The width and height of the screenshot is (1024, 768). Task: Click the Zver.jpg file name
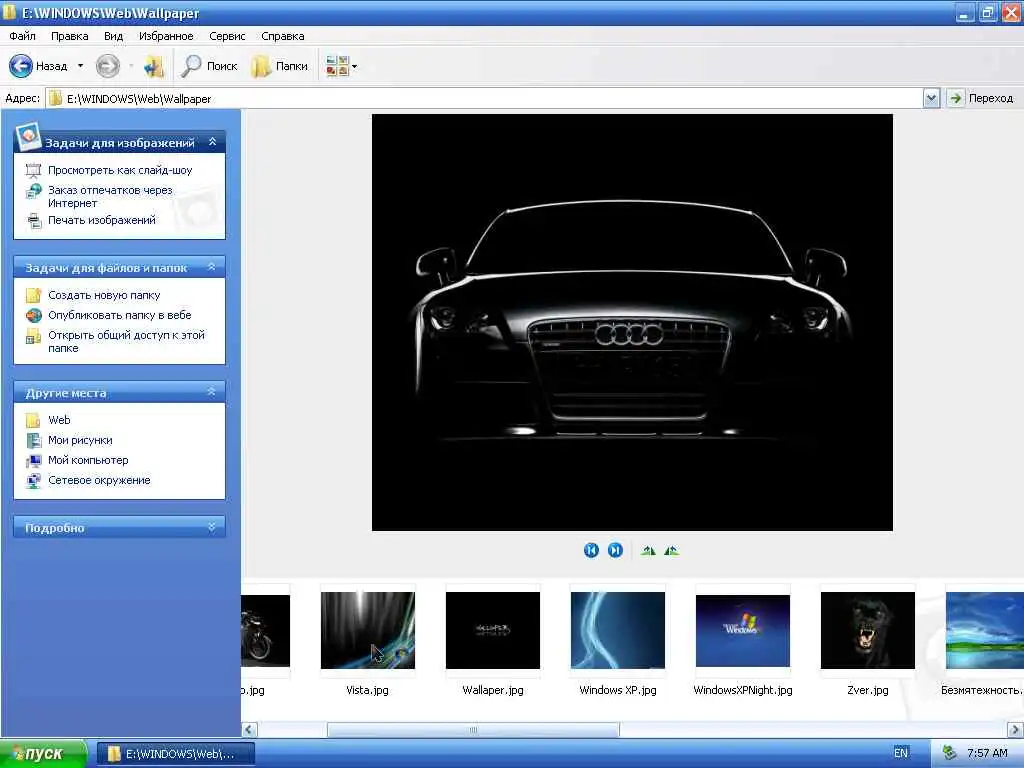(868, 690)
